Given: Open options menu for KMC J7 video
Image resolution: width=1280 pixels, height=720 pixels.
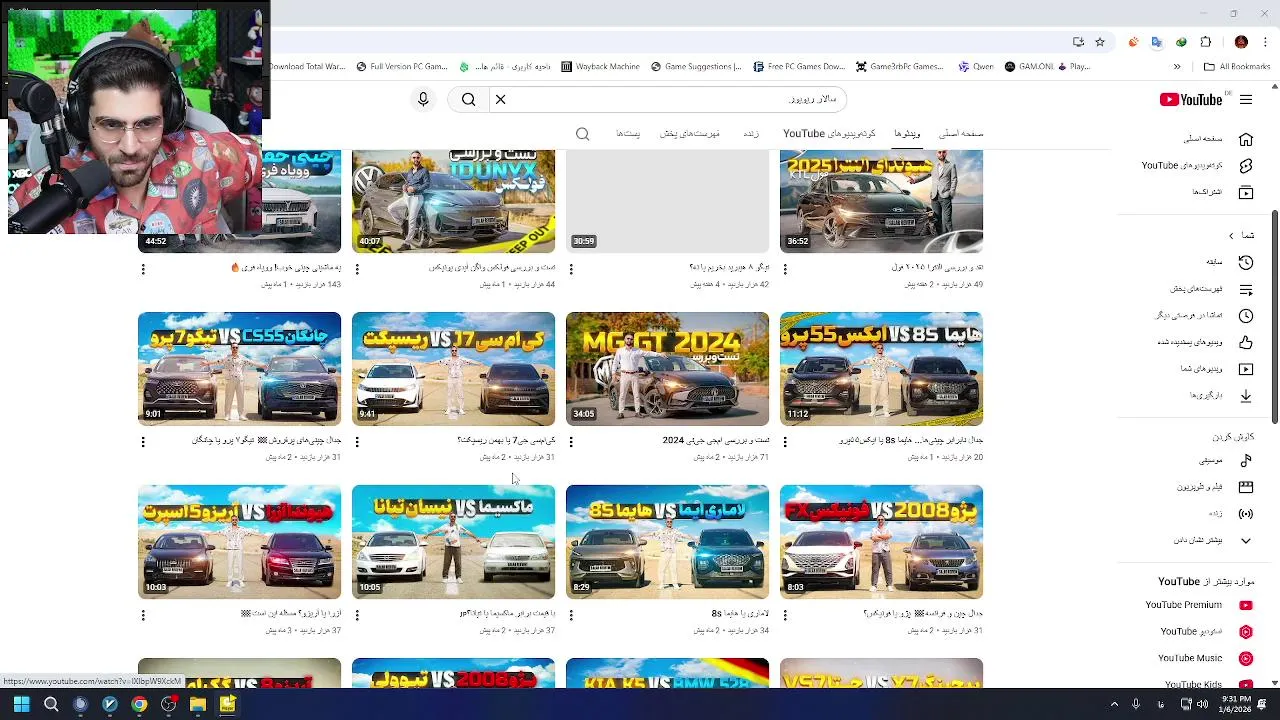Looking at the screenshot, I should [x=357, y=442].
